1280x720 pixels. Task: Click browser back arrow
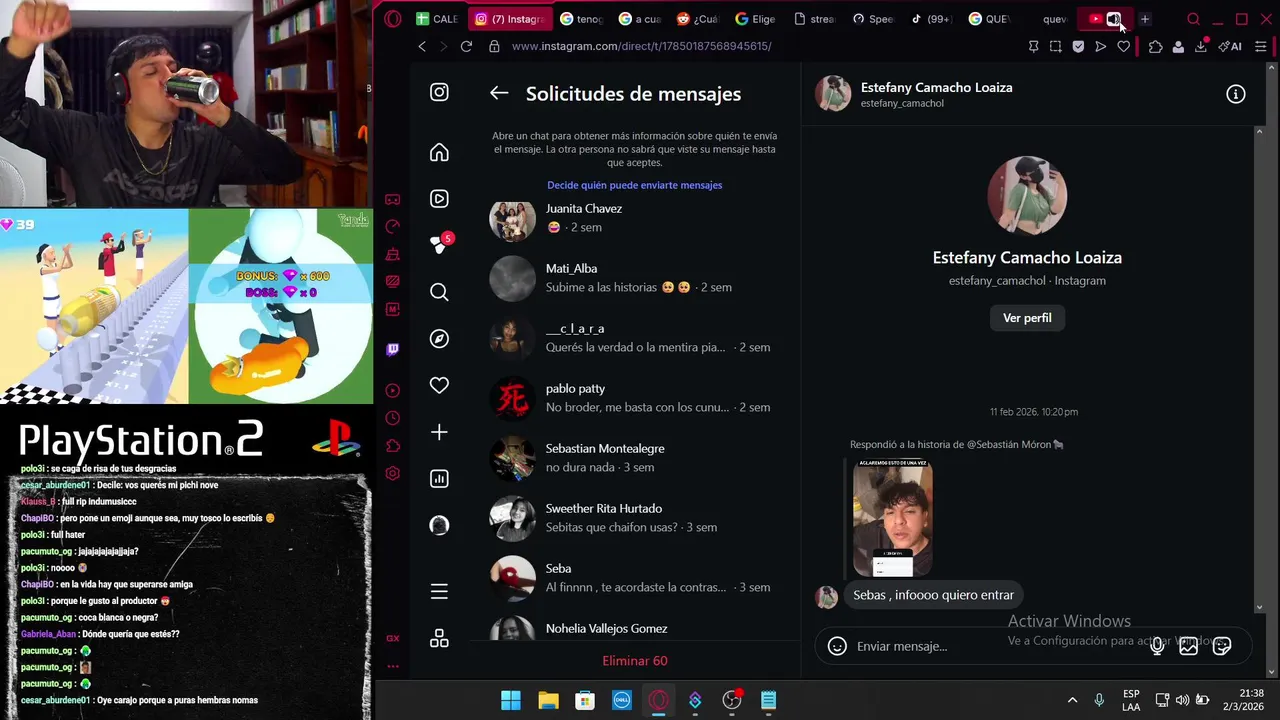pyautogui.click(x=422, y=46)
